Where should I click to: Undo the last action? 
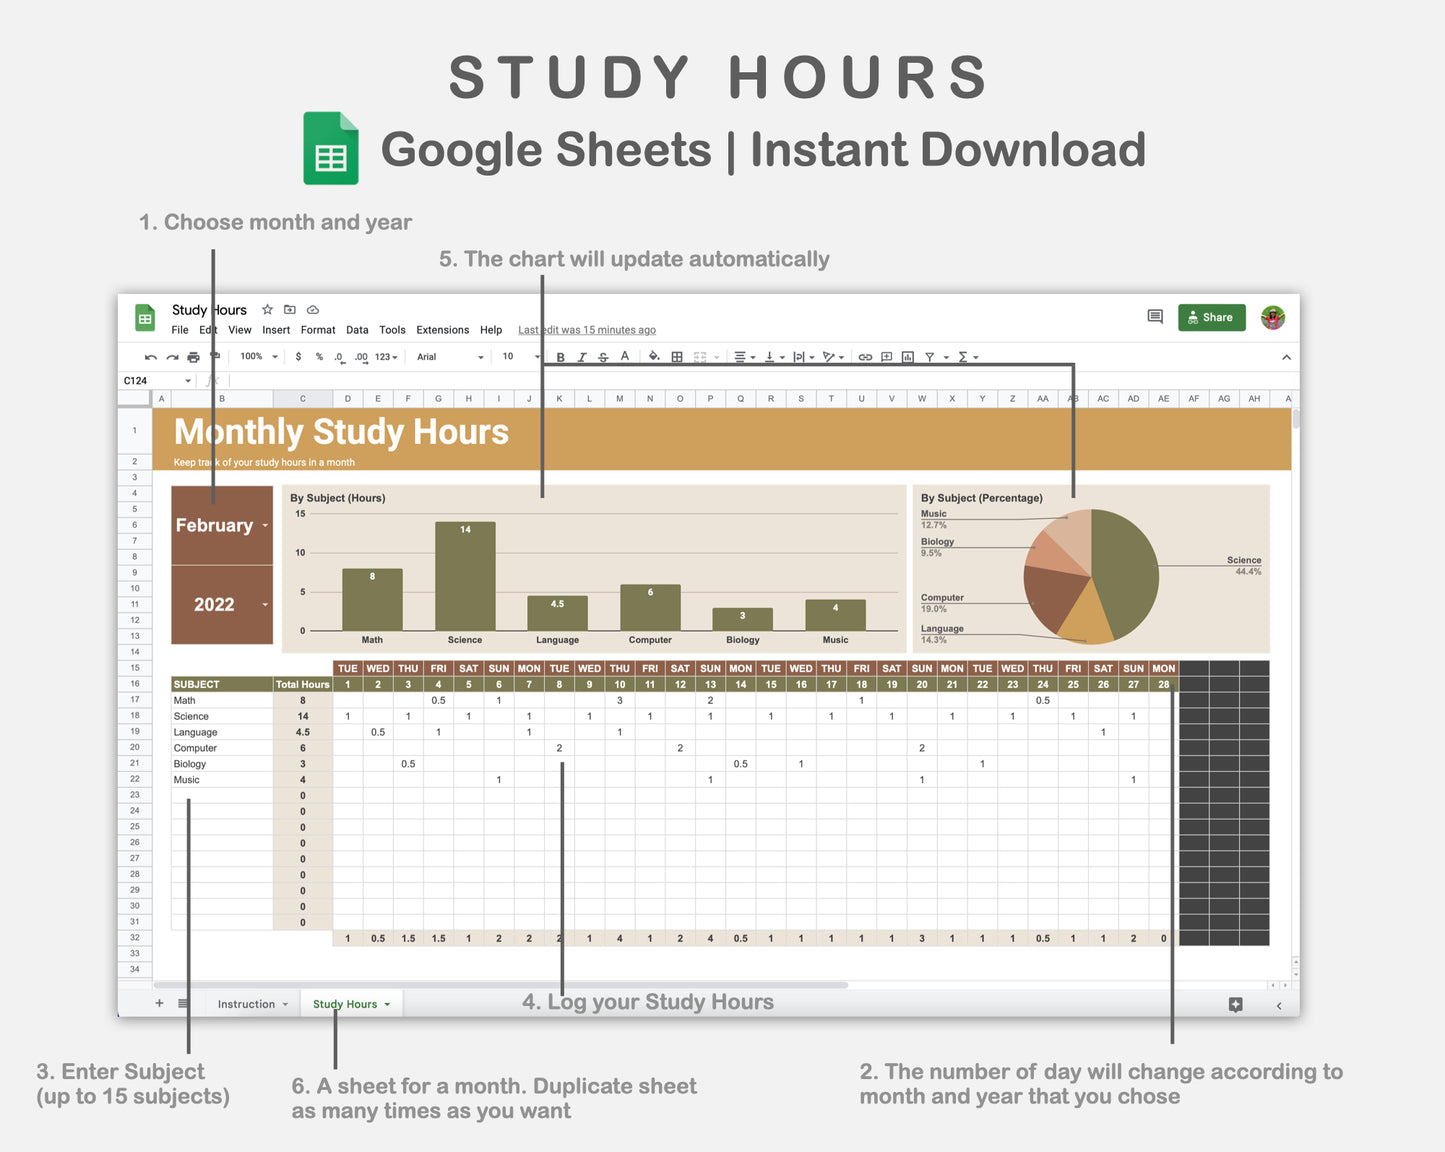pyautogui.click(x=149, y=356)
